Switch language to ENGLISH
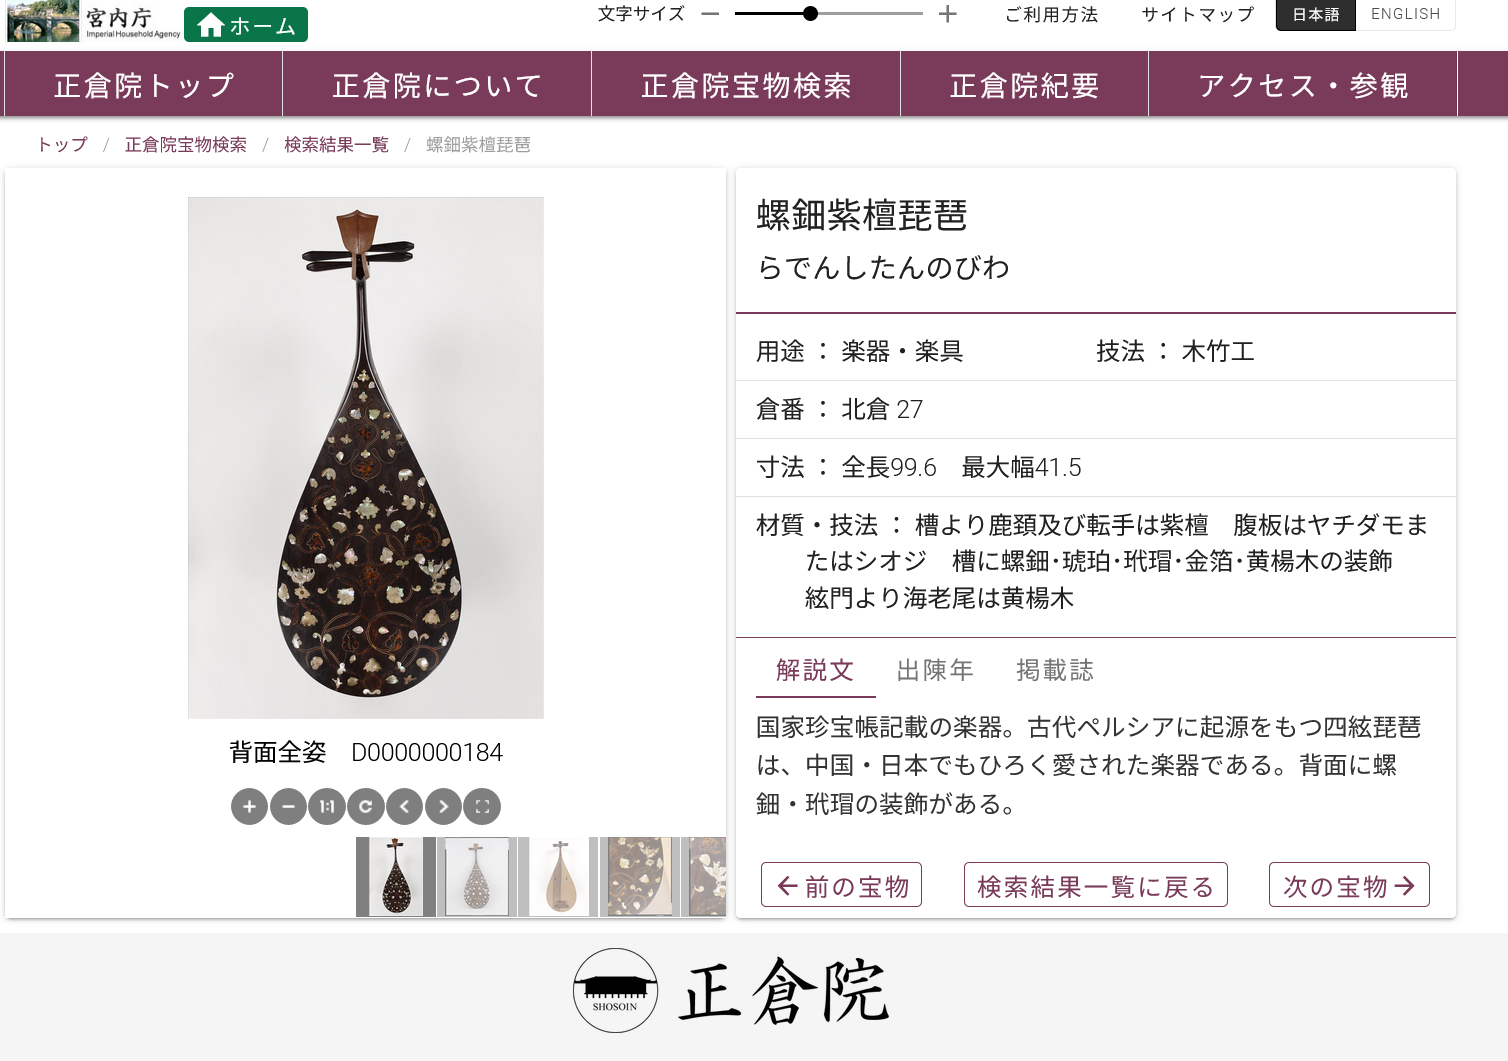This screenshot has height=1061, width=1508. tap(1405, 14)
